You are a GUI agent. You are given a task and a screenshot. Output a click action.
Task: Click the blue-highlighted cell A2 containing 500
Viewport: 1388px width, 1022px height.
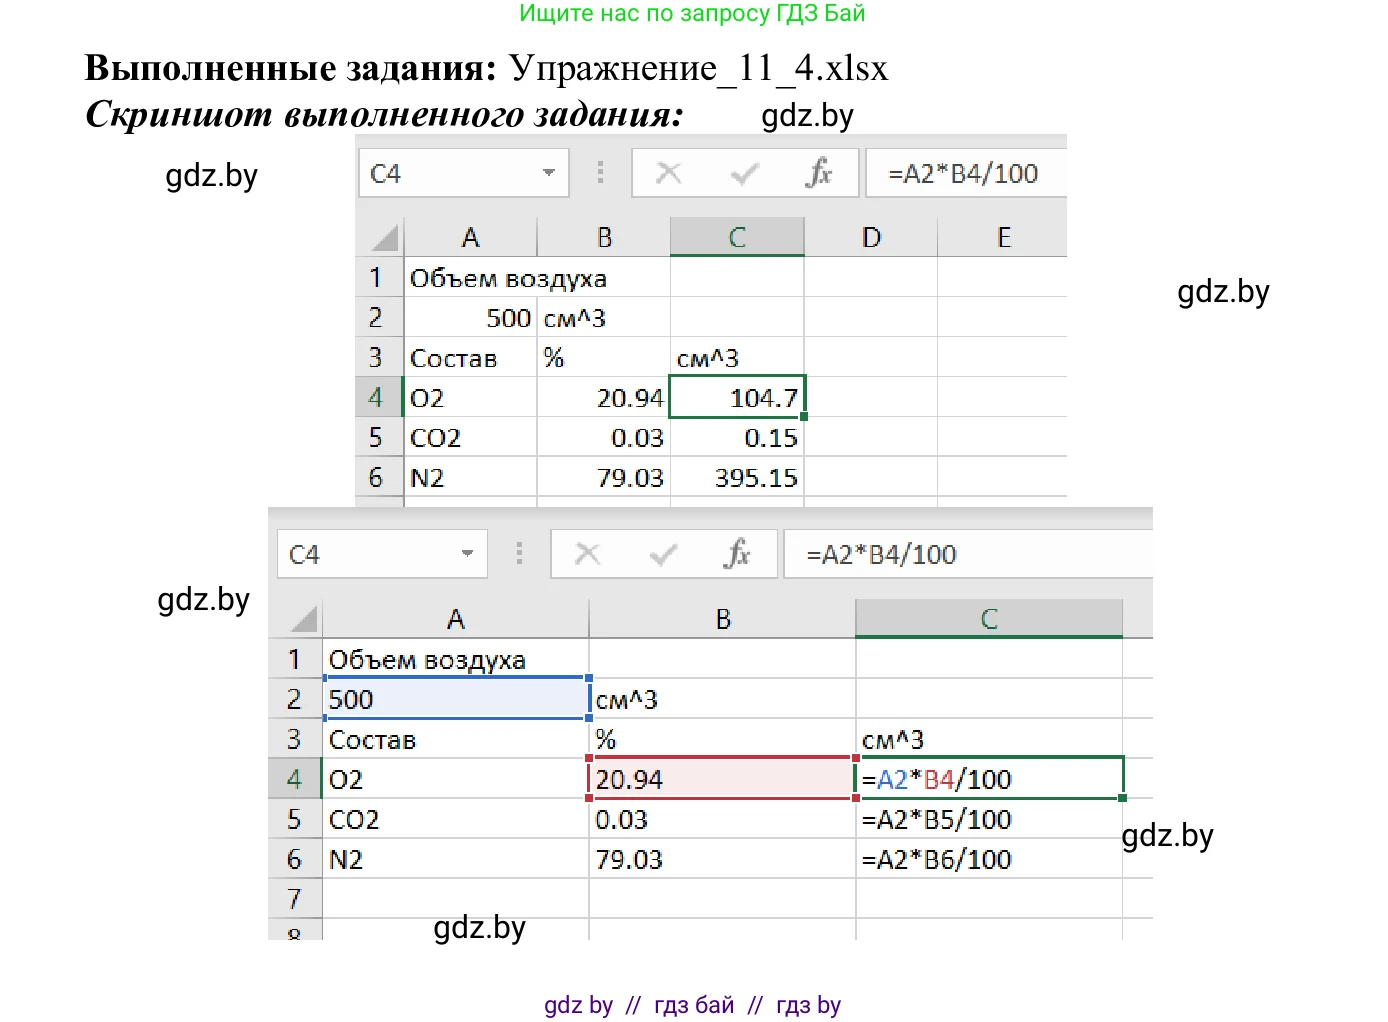[456, 699]
